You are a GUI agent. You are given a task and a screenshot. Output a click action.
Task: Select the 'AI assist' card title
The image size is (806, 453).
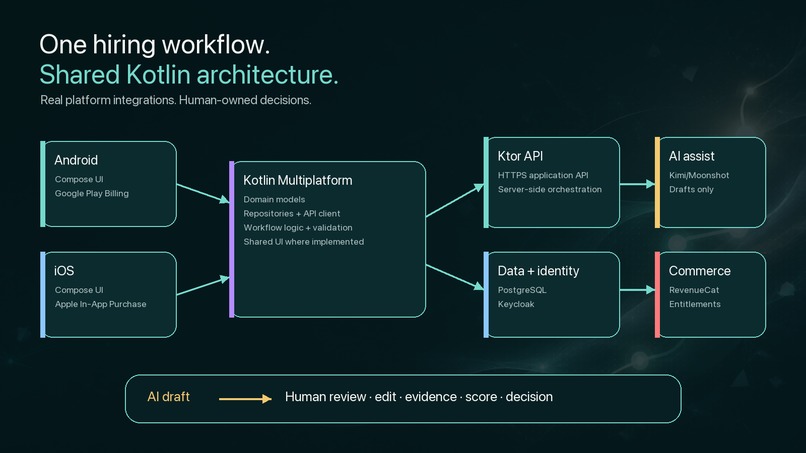click(691, 156)
